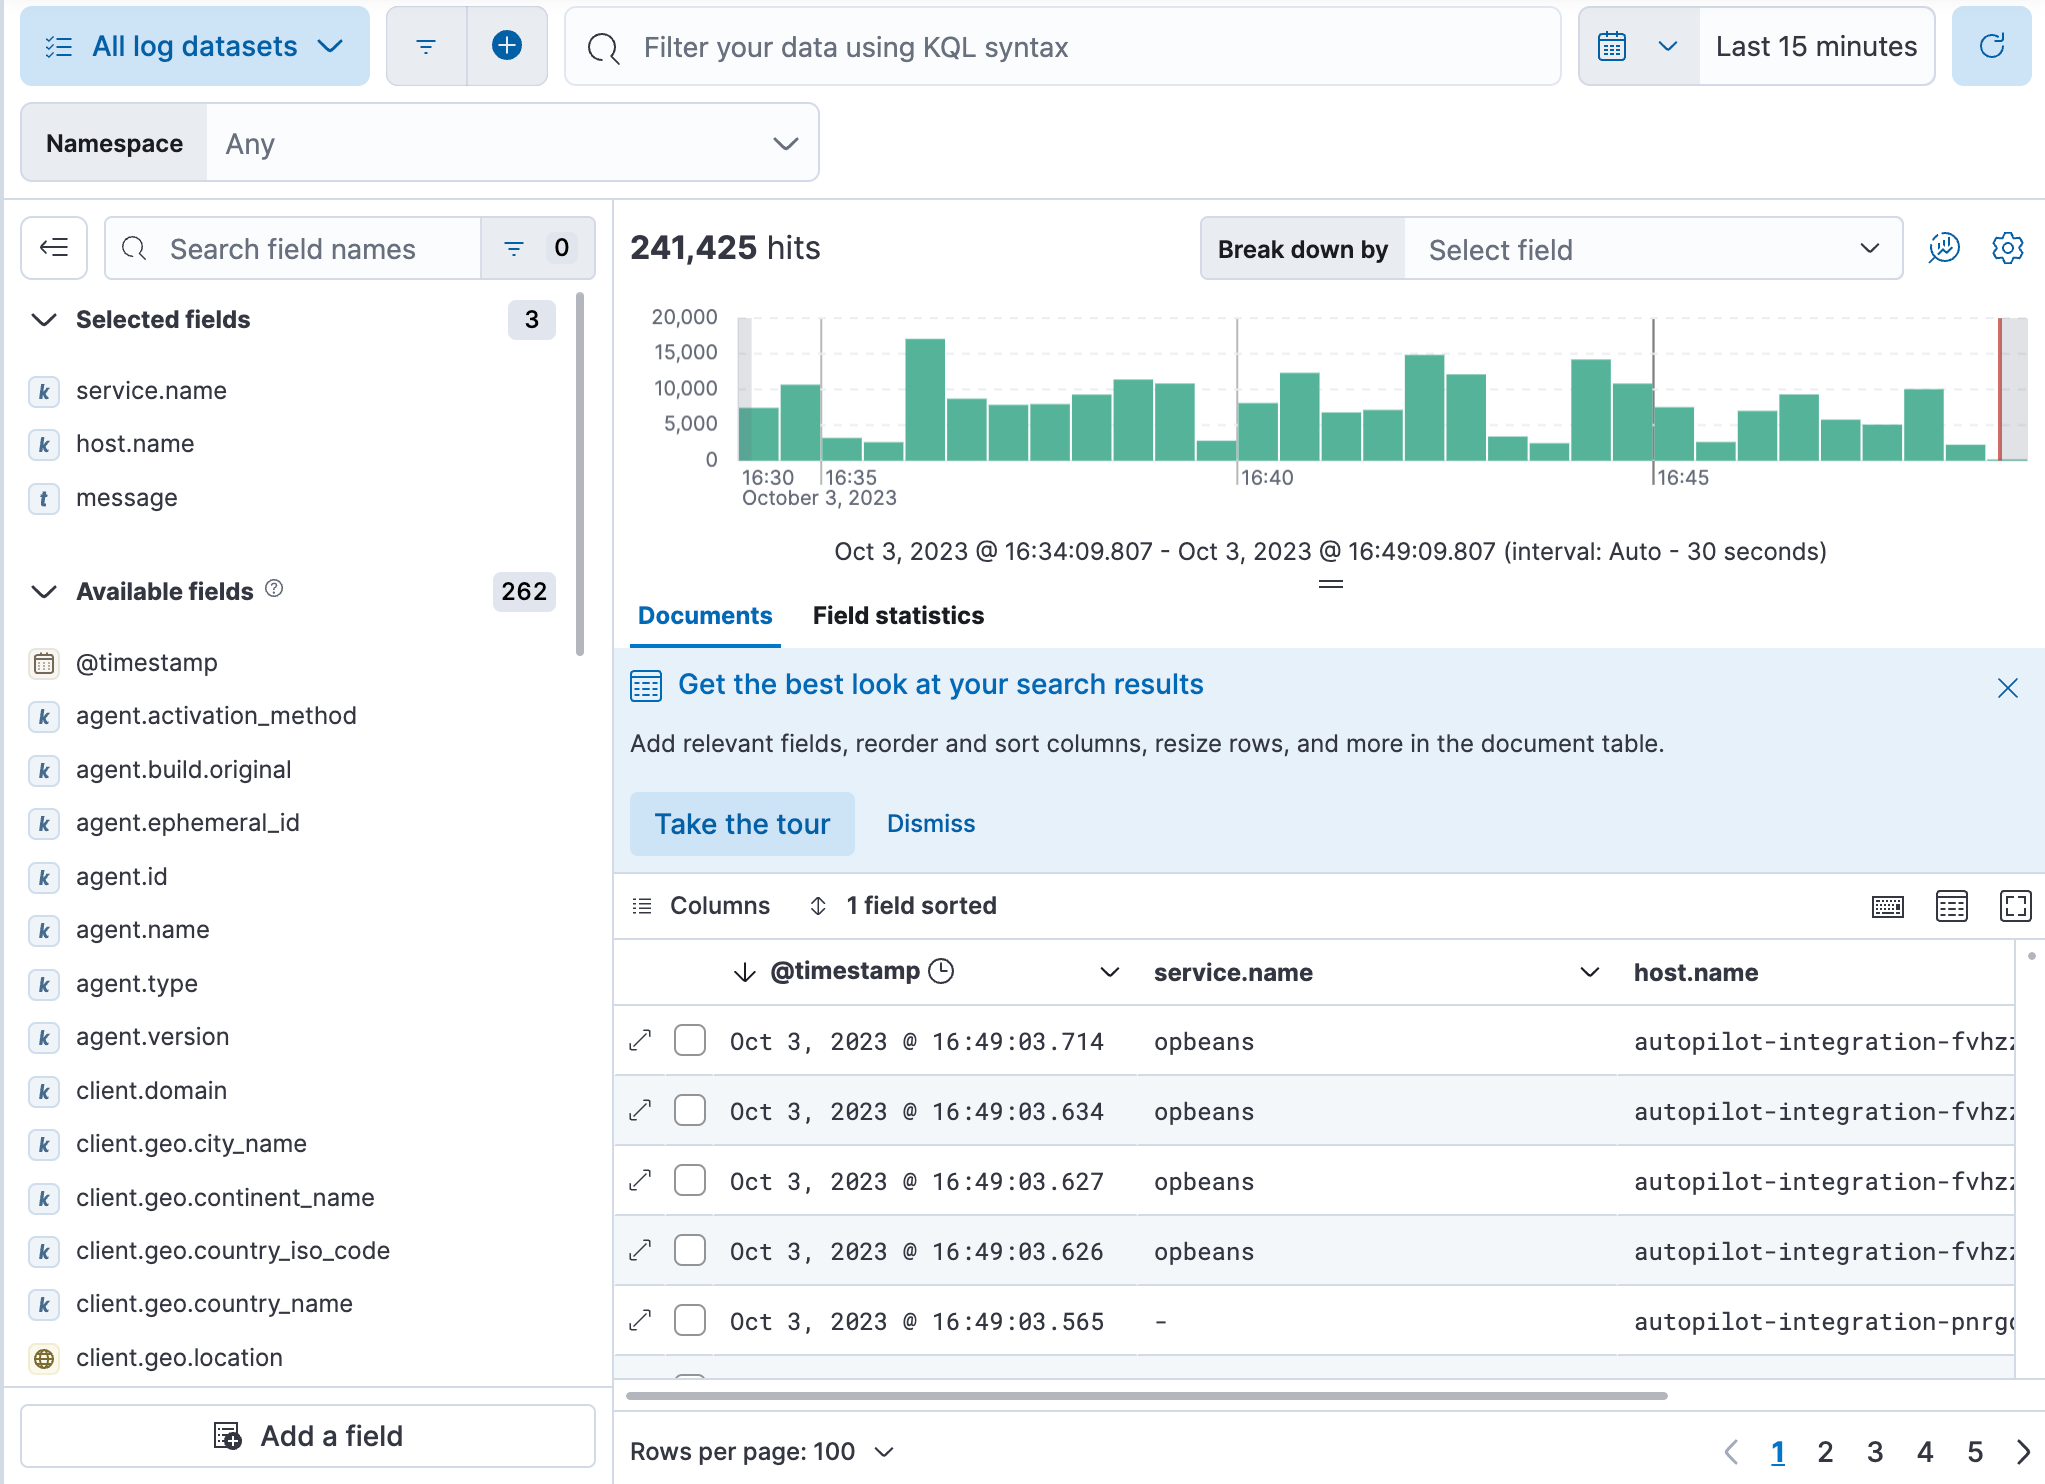Click the Take the tour button
This screenshot has width=2045, height=1484.
pos(742,823)
